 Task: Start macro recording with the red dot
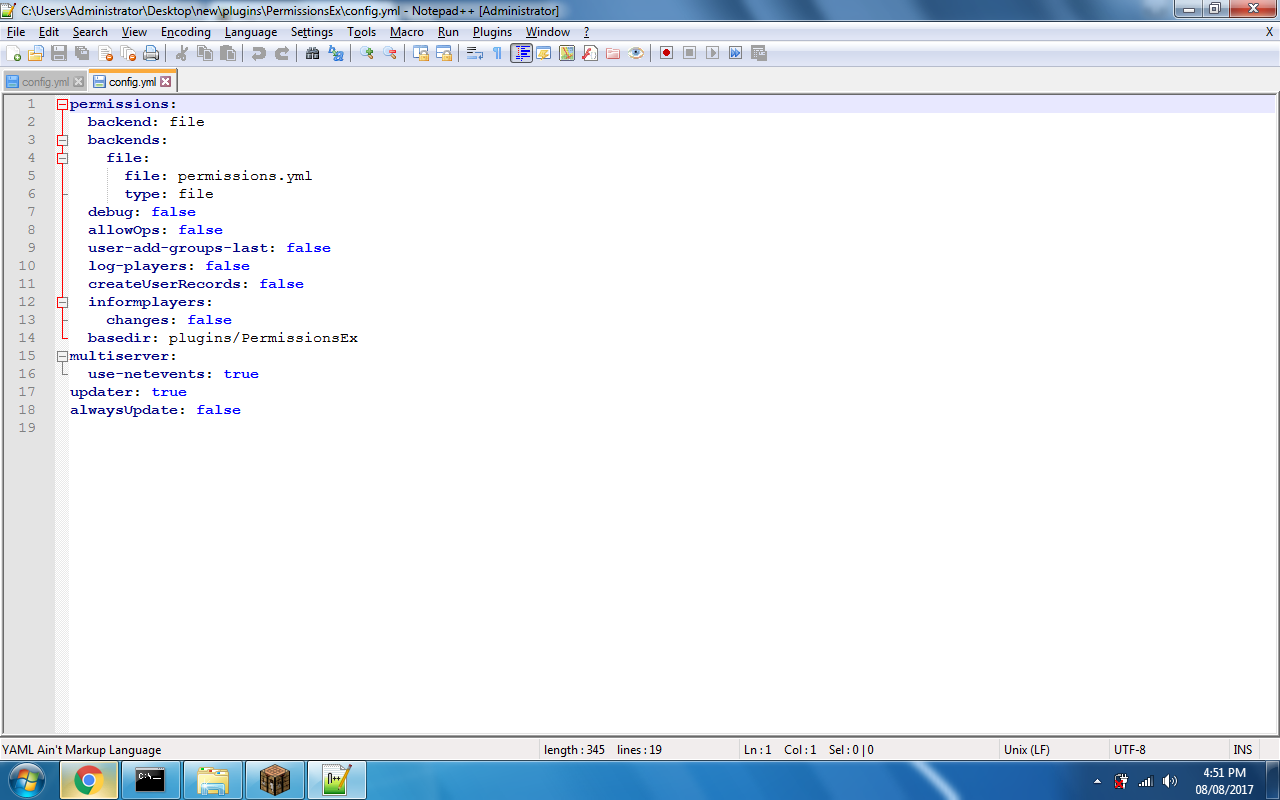pos(666,53)
